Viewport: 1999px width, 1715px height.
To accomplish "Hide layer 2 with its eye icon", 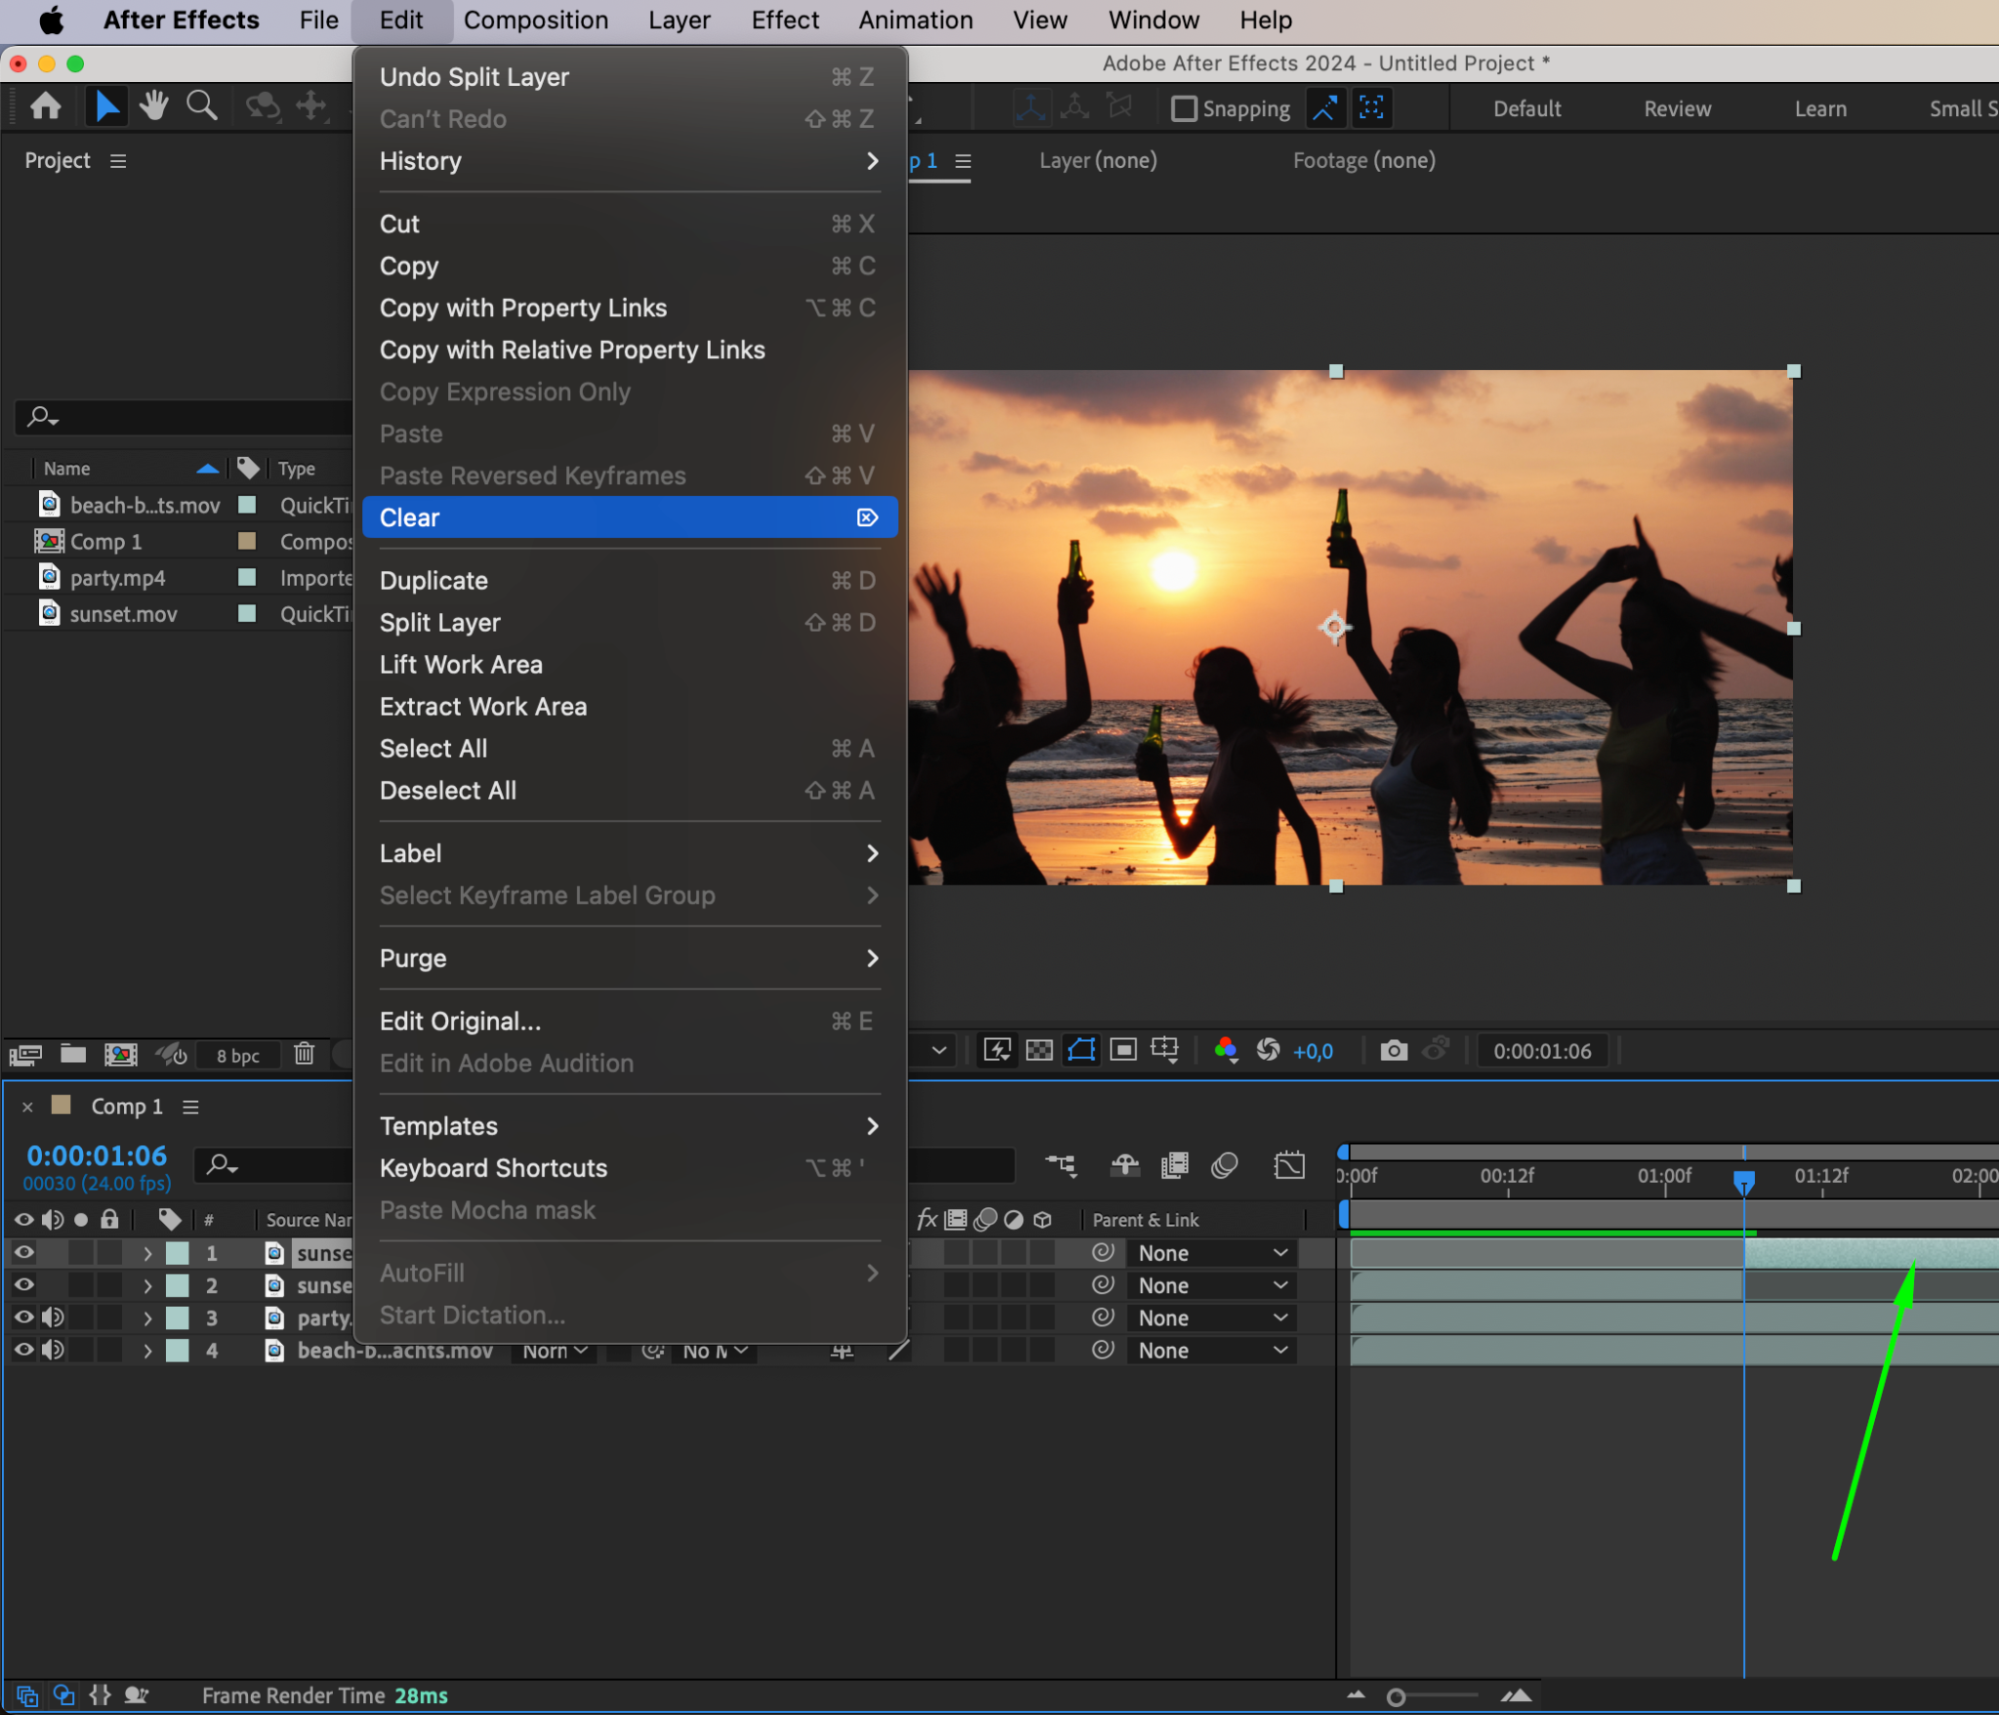I will (x=24, y=1285).
